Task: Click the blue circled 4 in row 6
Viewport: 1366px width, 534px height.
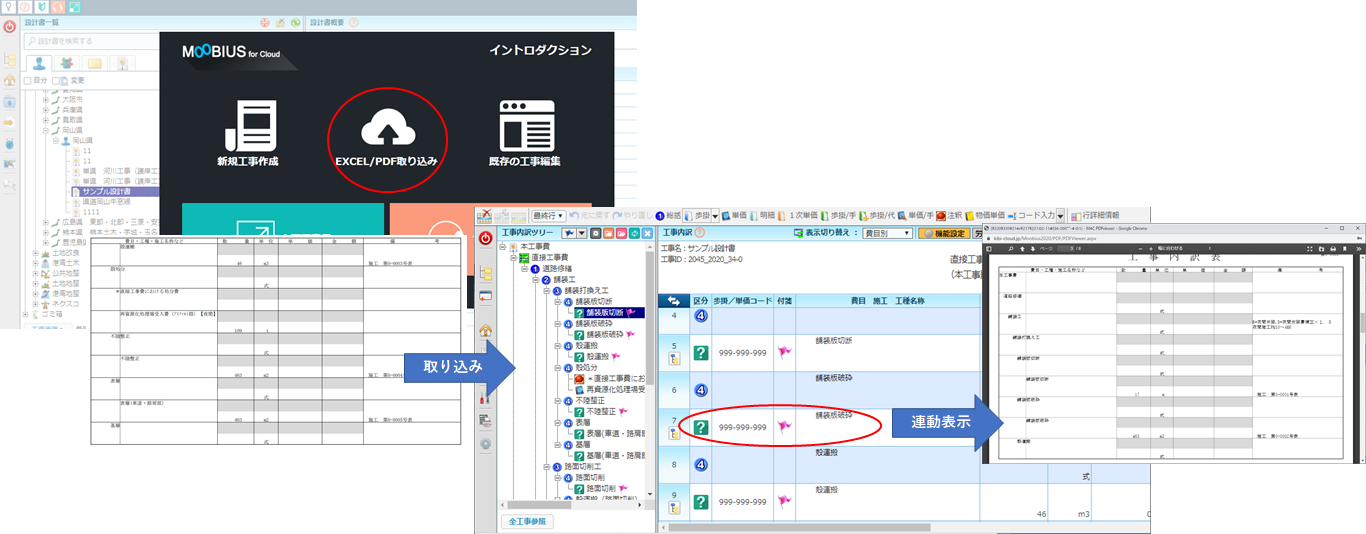Action: click(702, 390)
